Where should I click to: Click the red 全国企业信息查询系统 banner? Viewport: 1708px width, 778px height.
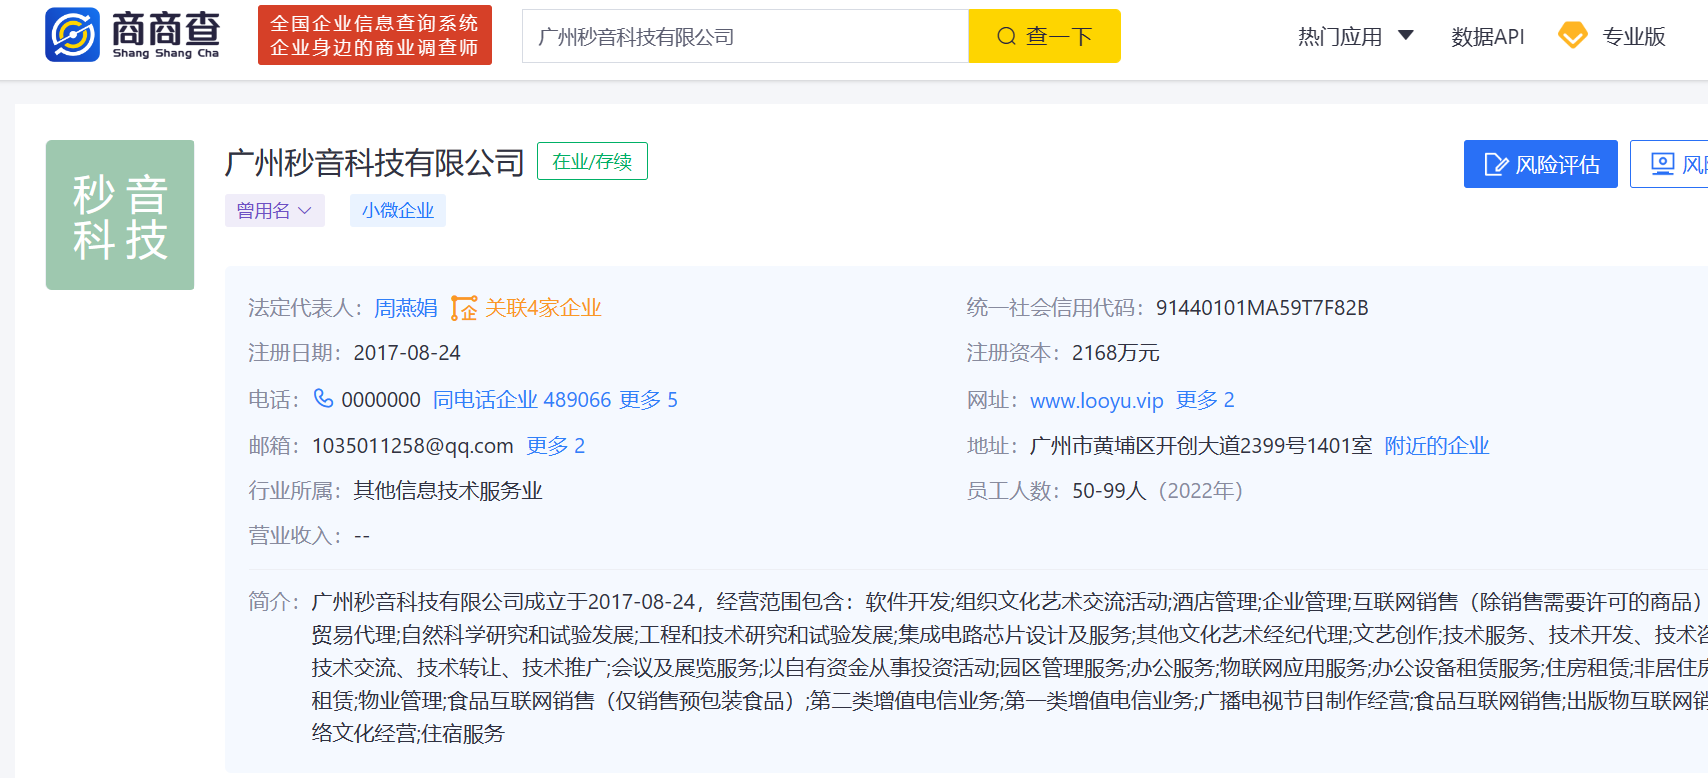(375, 35)
